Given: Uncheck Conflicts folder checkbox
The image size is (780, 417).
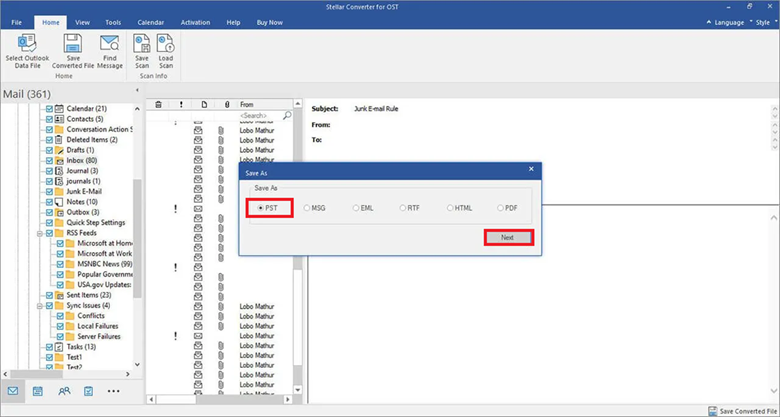Looking at the screenshot, I should 60,315.
